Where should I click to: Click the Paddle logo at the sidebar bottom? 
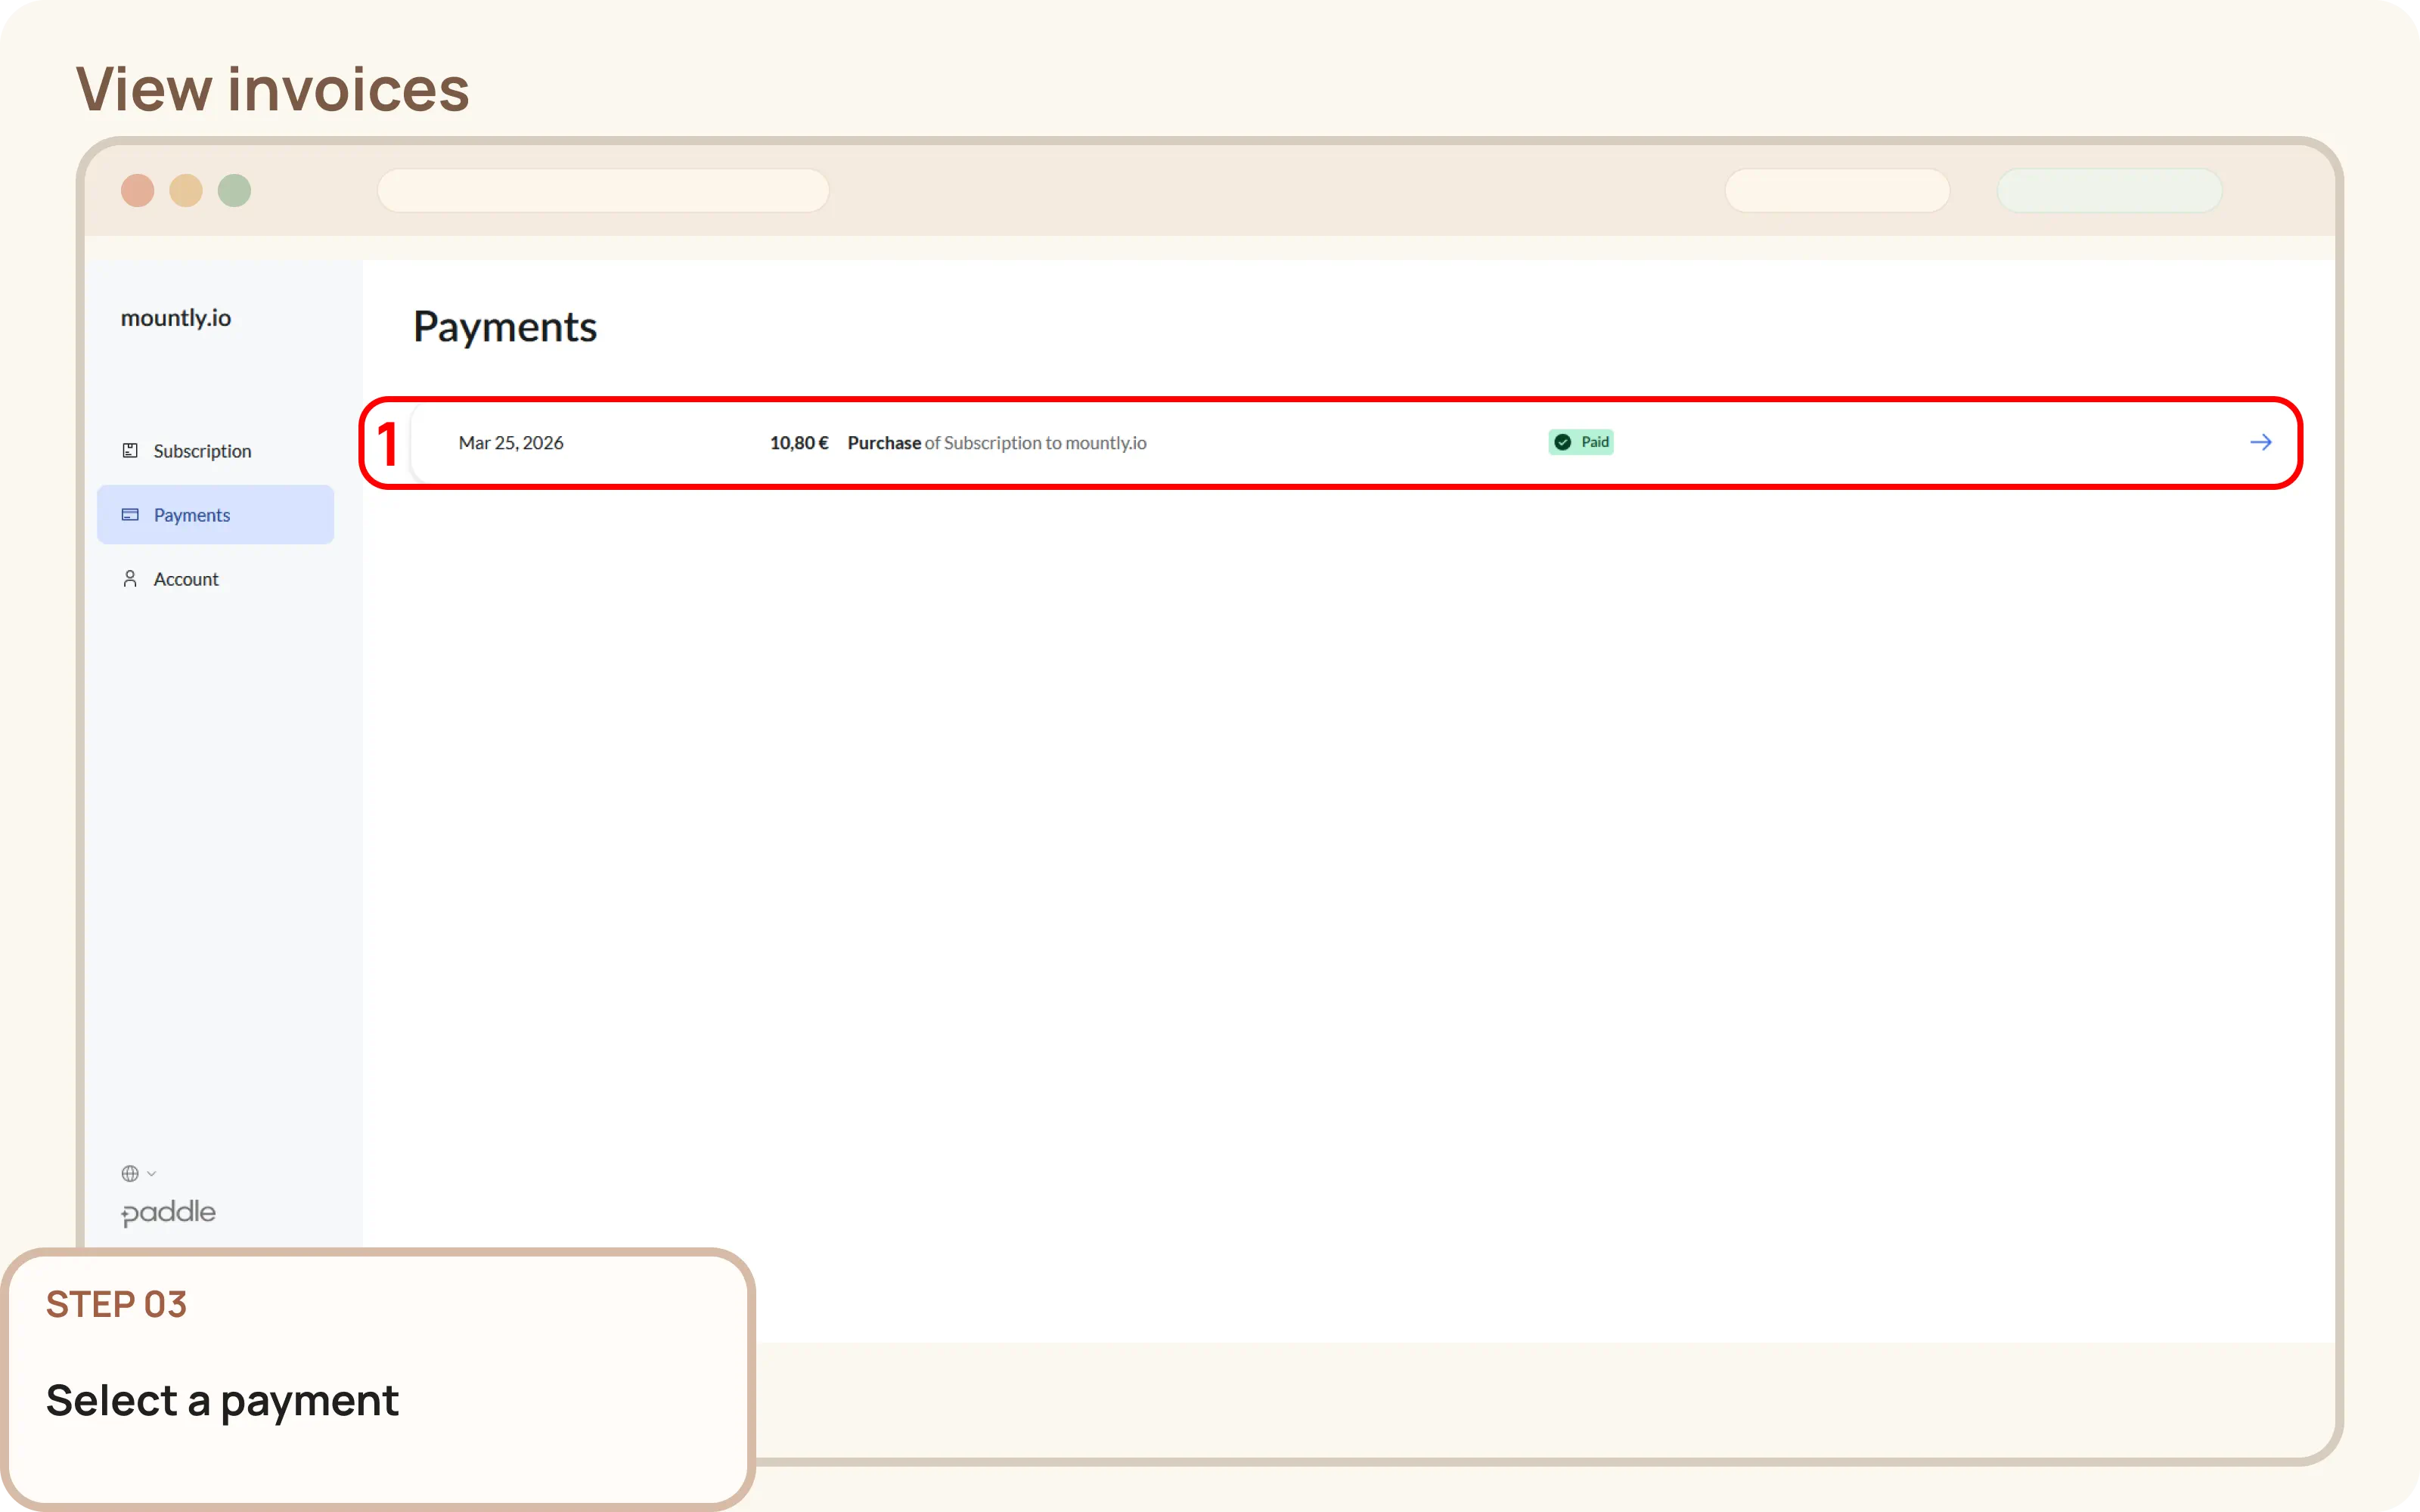click(168, 1212)
